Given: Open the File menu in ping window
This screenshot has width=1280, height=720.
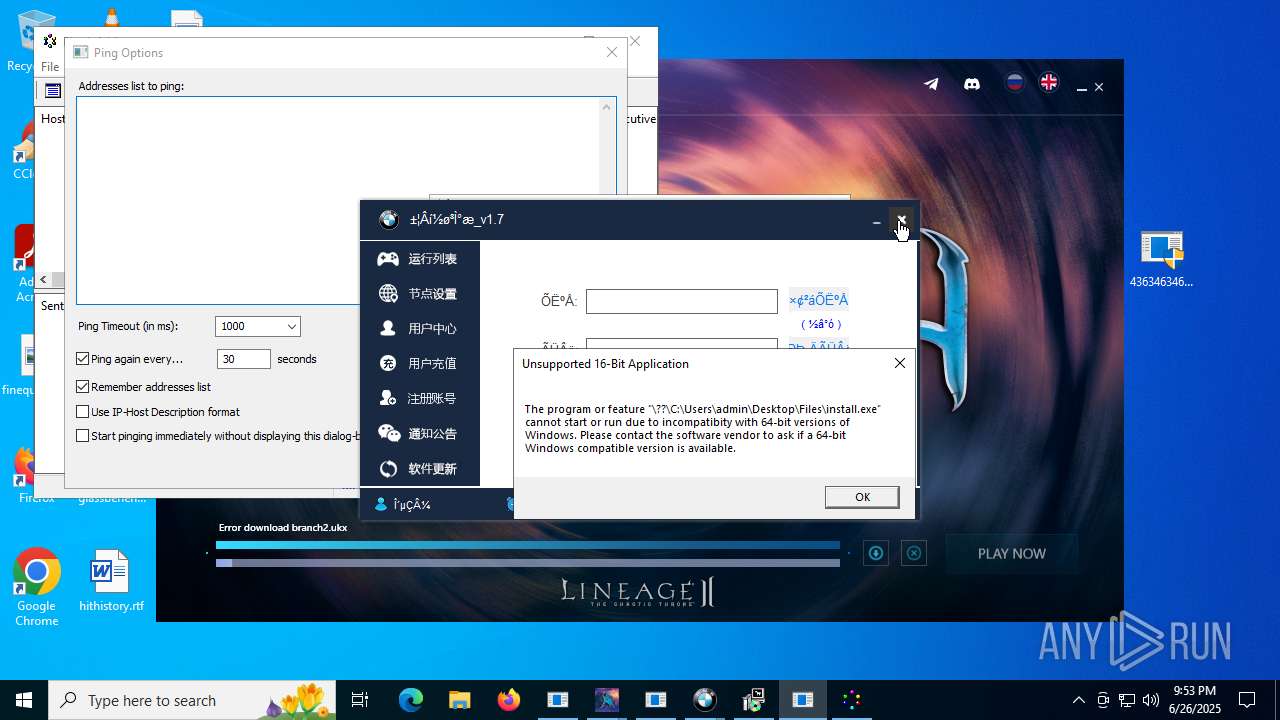Looking at the screenshot, I should [49, 67].
